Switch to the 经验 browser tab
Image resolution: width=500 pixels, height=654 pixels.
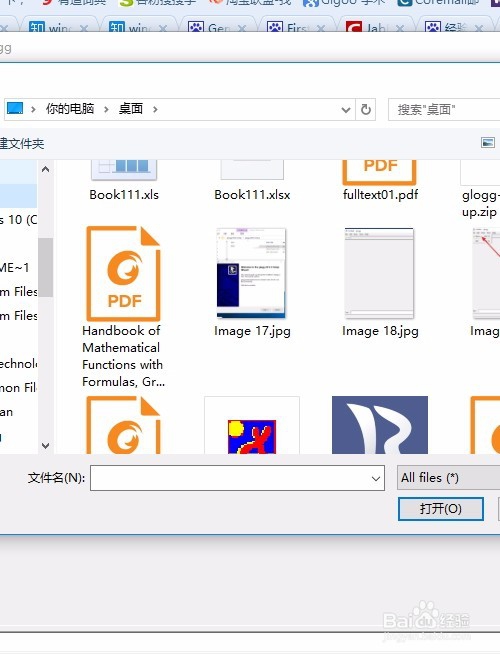click(x=455, y=28)
